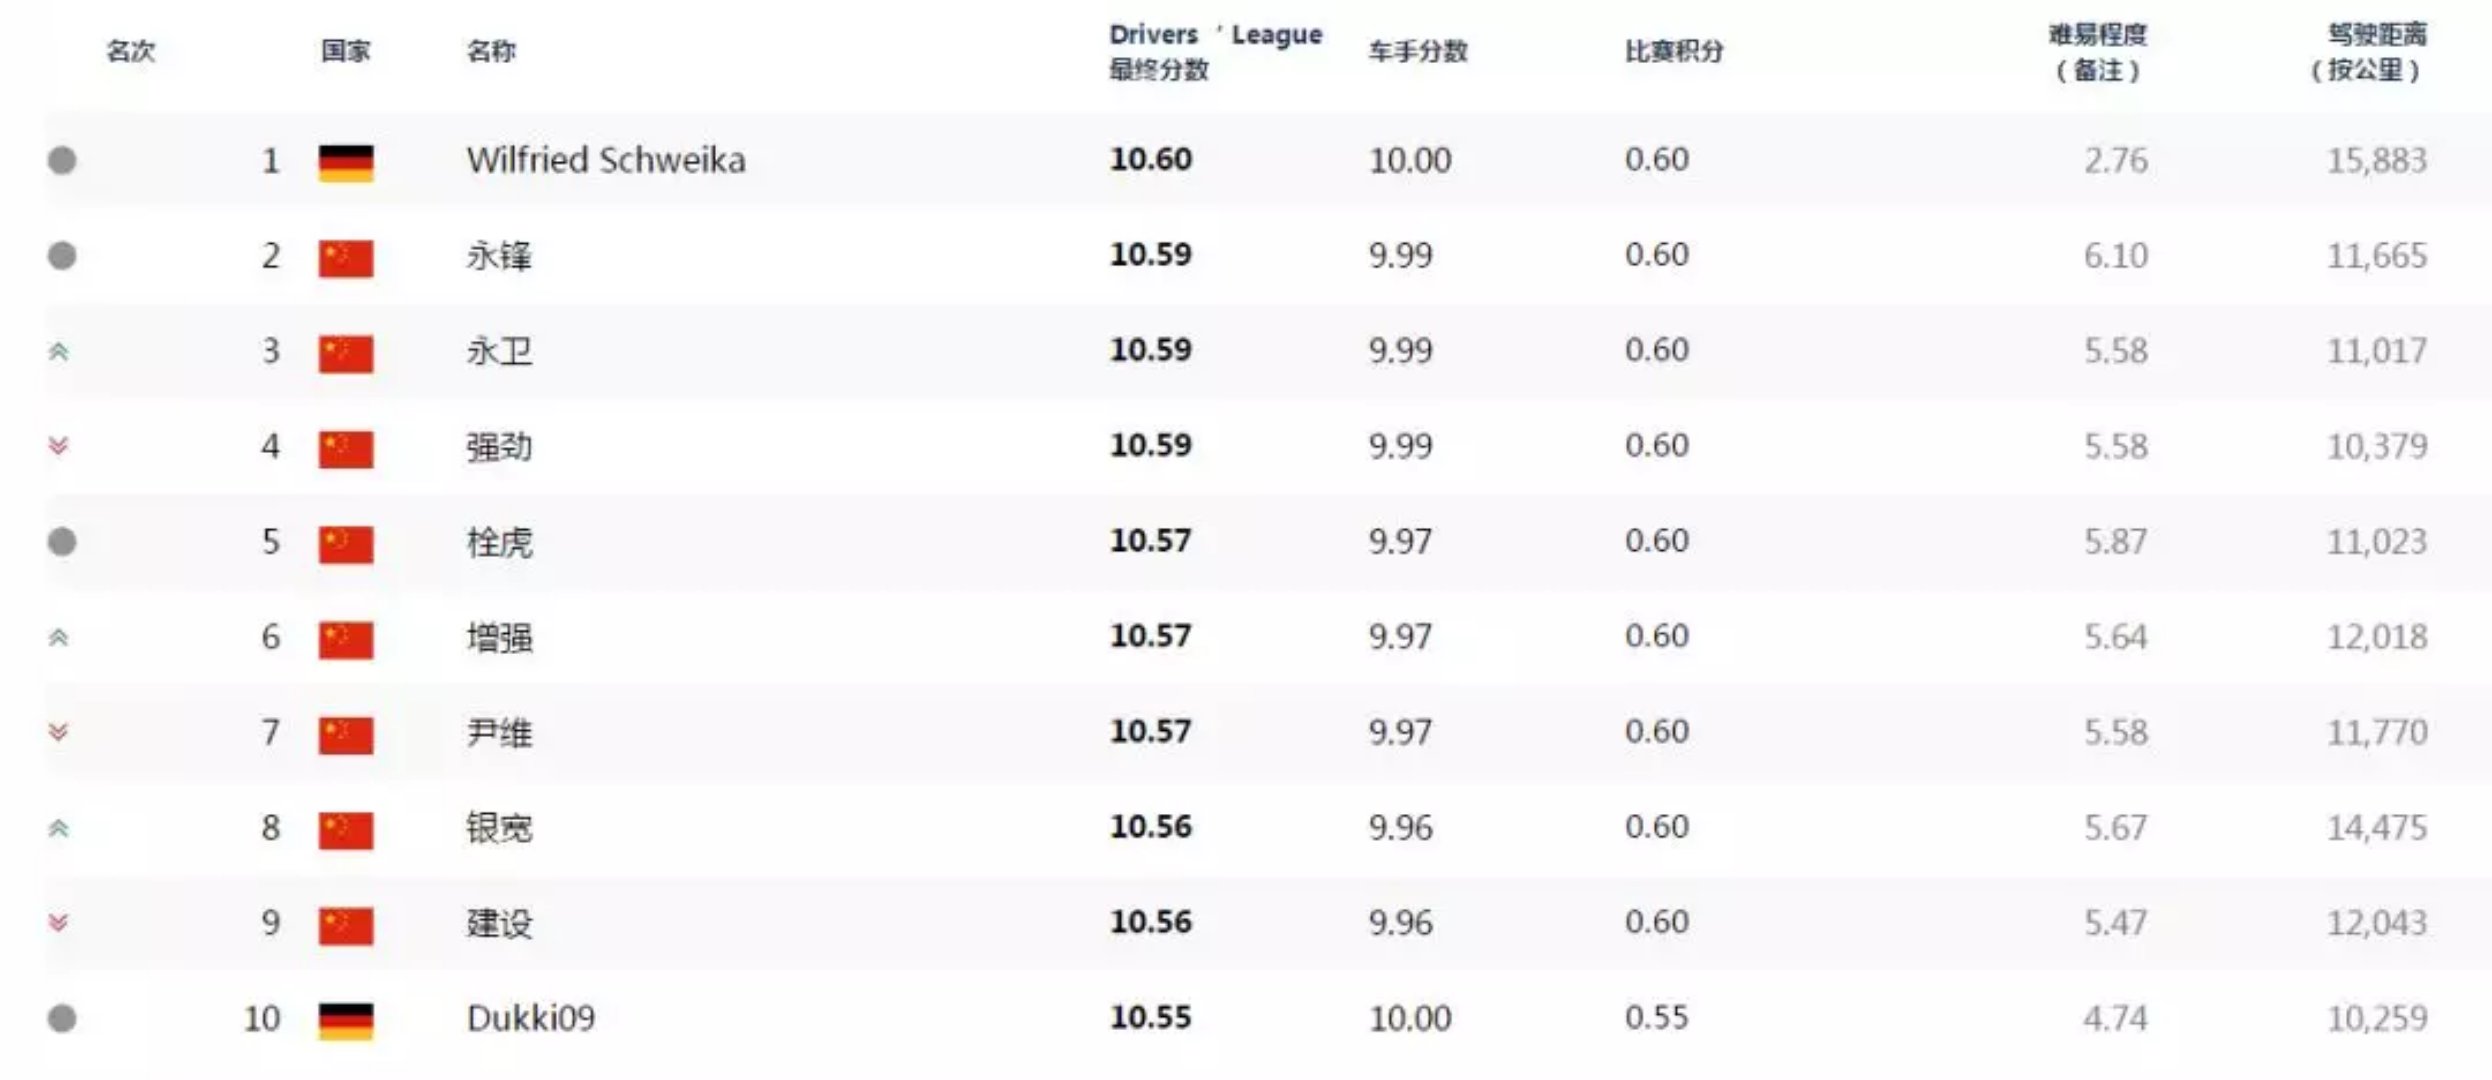Click the 名次 rank column header
Viewport: 2492px width, 1080px height.
(x=131, y=51)
